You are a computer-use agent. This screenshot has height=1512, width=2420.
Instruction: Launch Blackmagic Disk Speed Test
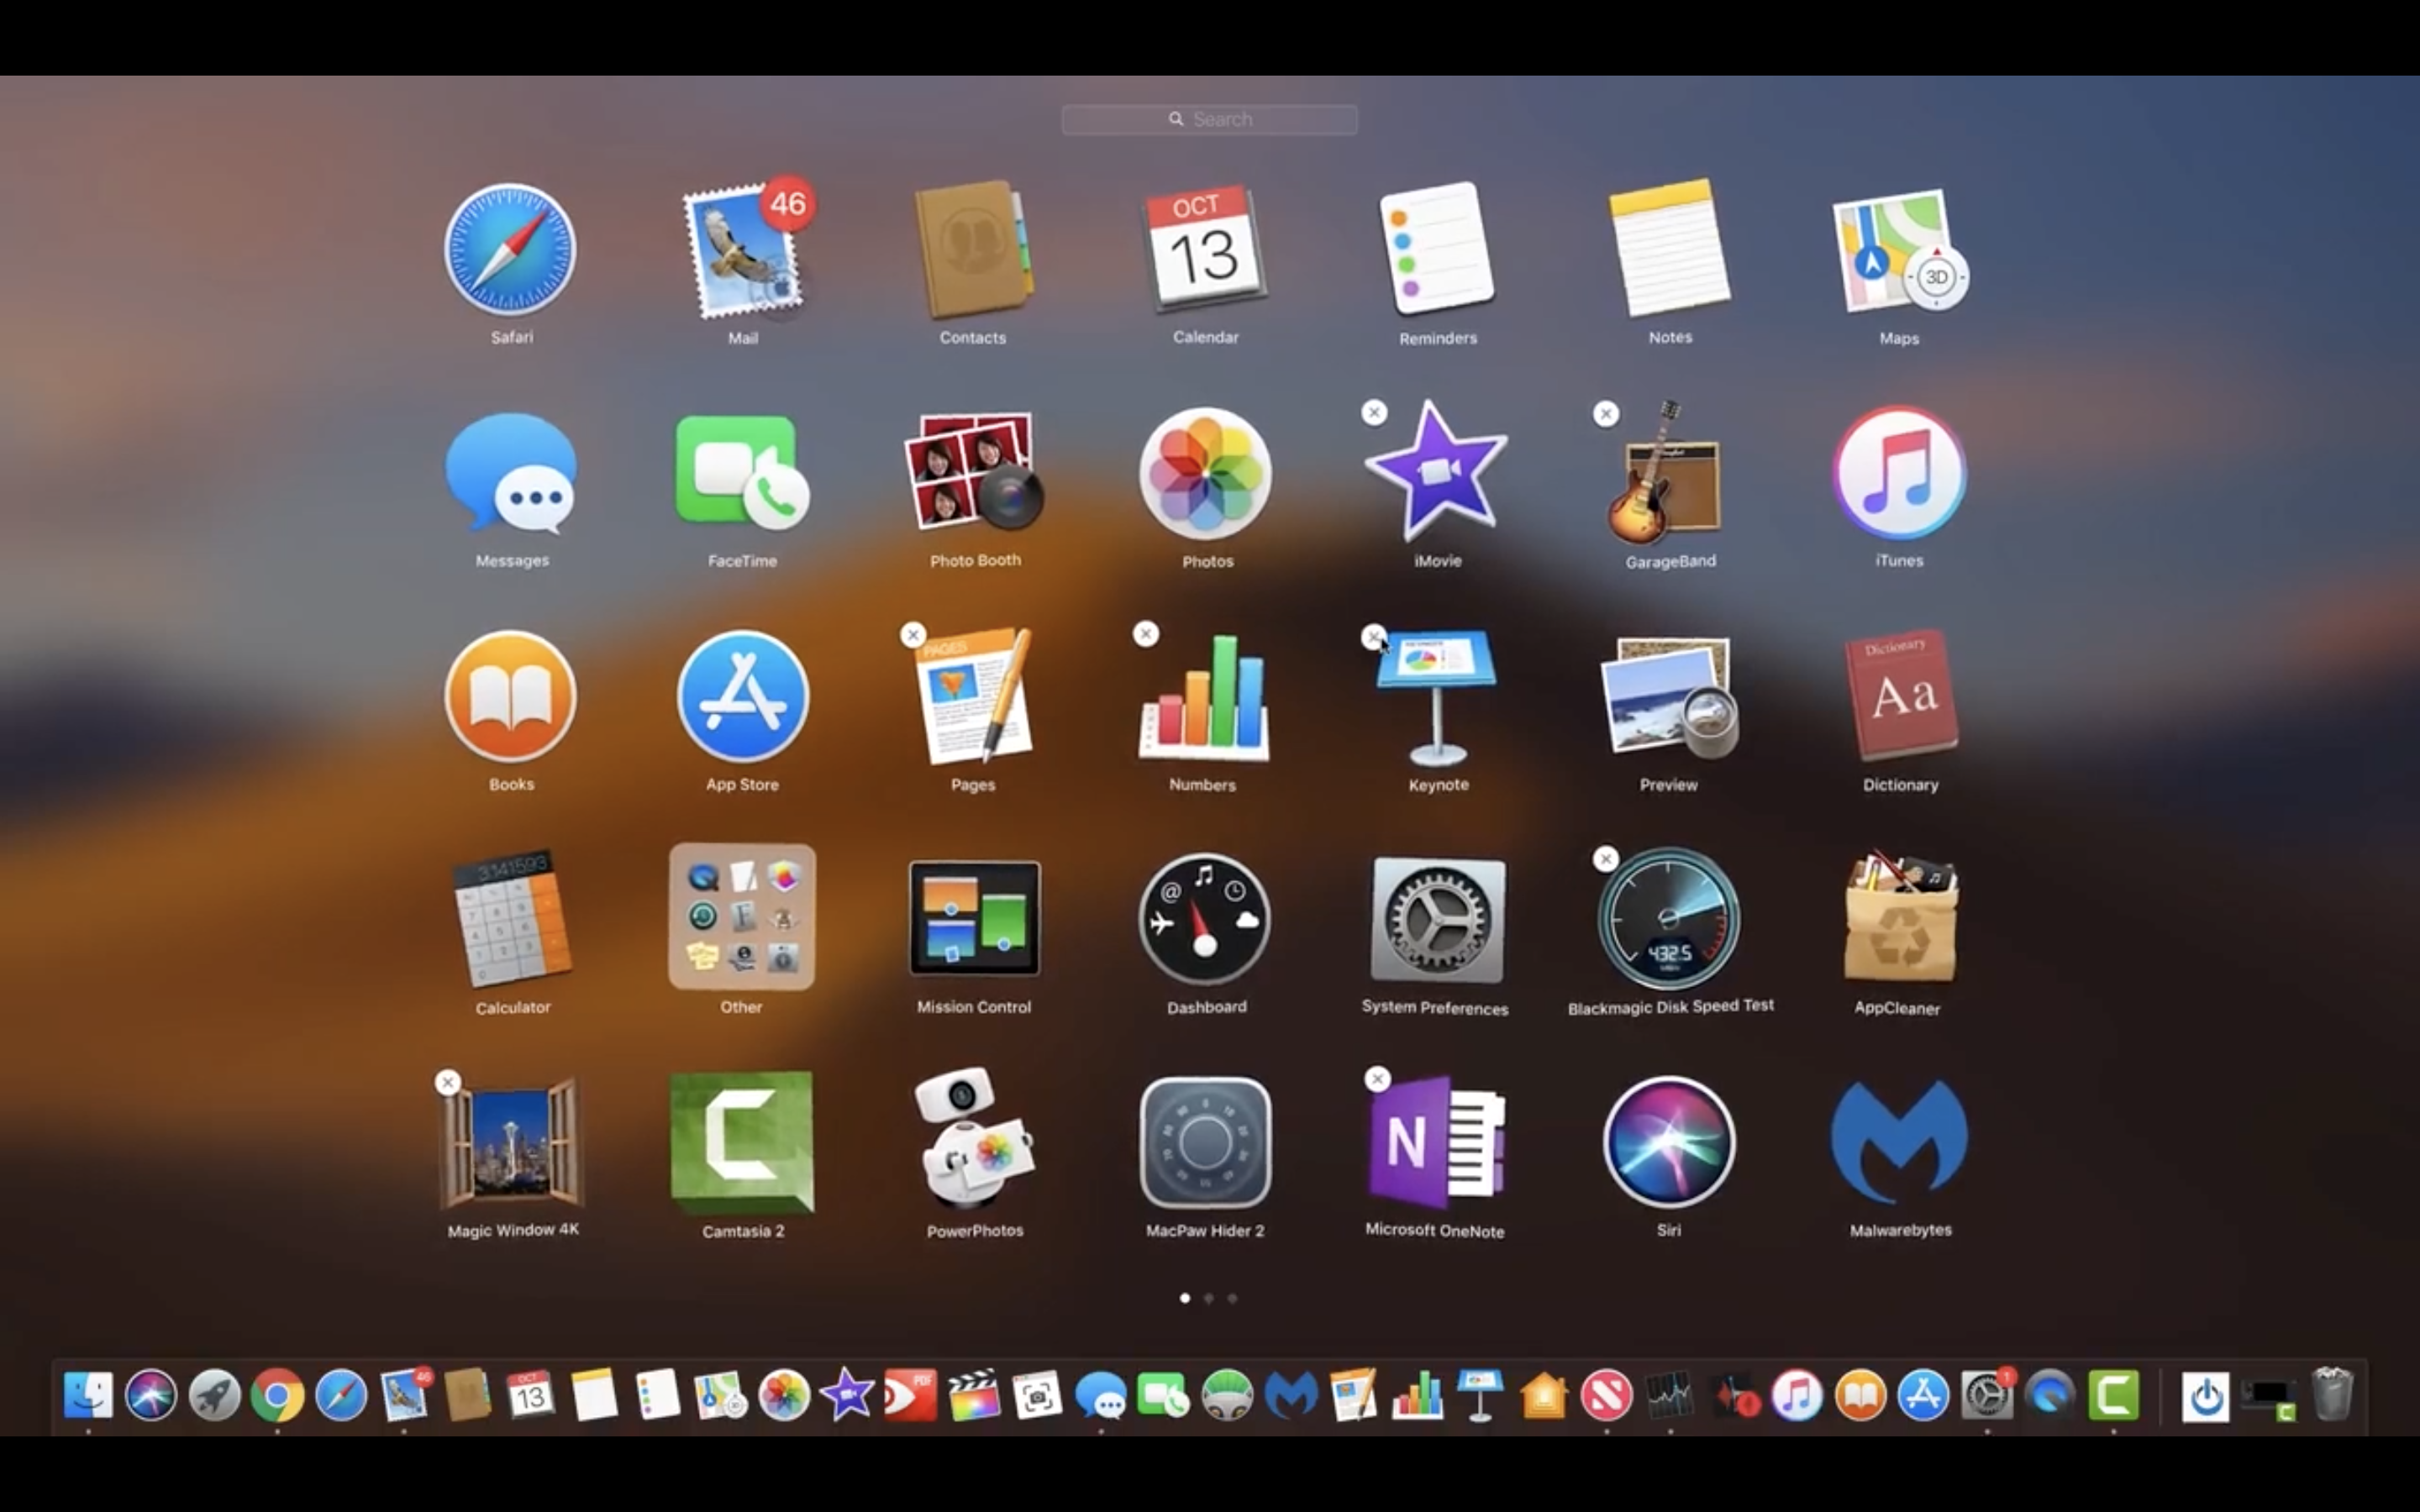click(1669, 920)
